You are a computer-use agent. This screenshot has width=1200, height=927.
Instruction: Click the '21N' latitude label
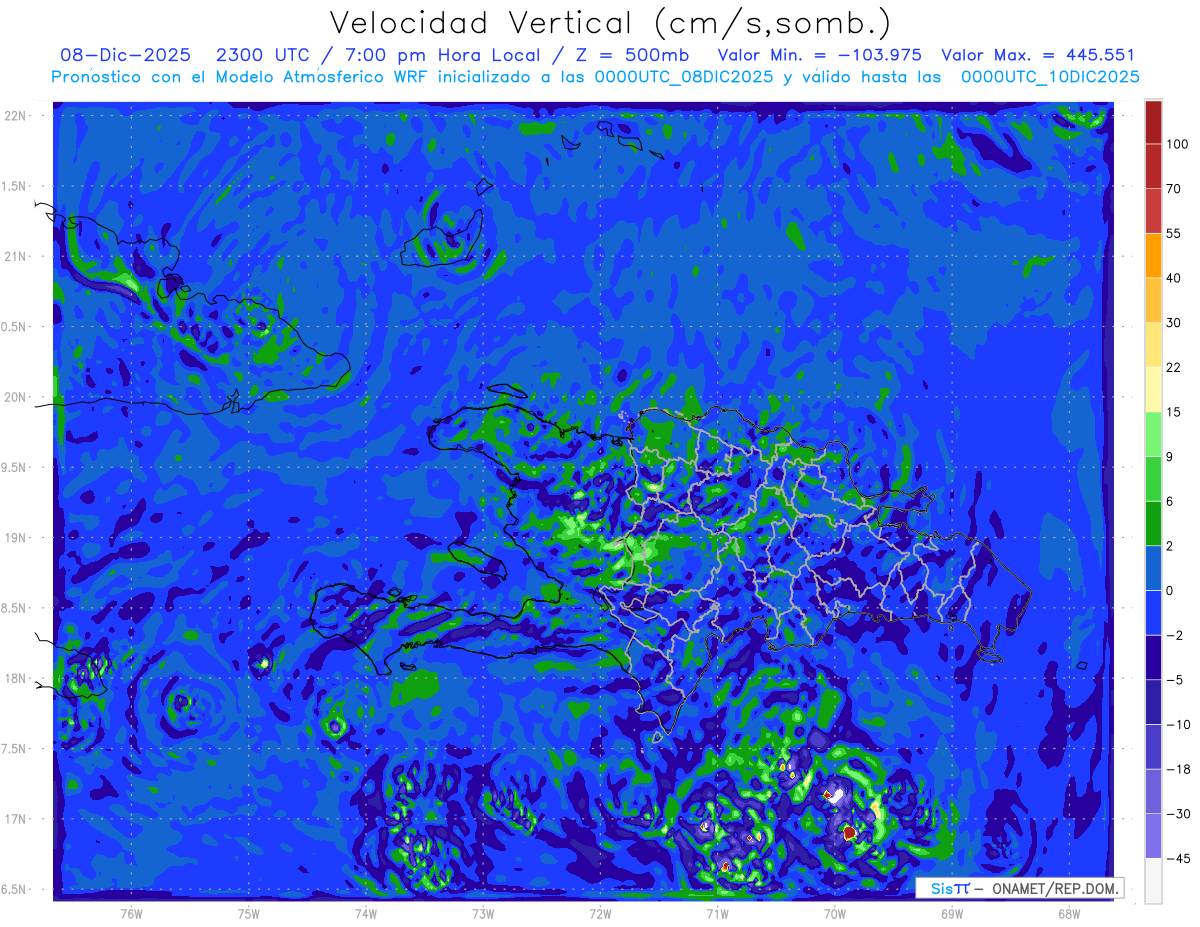(x=15, y=256)
